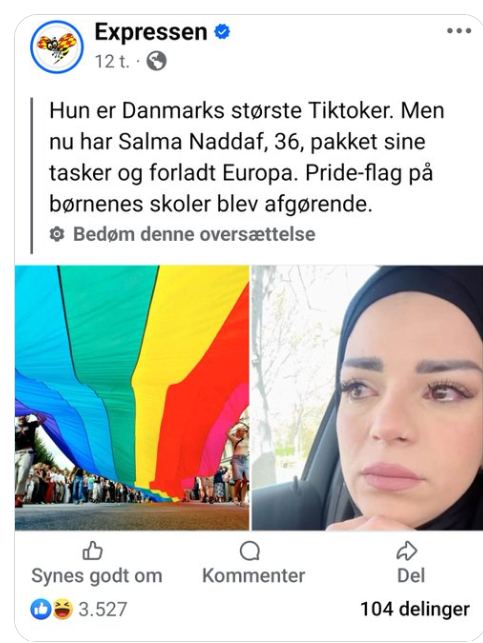View the 3.527 reactions count
Screen dimensions: 483x643
(103, 609)
